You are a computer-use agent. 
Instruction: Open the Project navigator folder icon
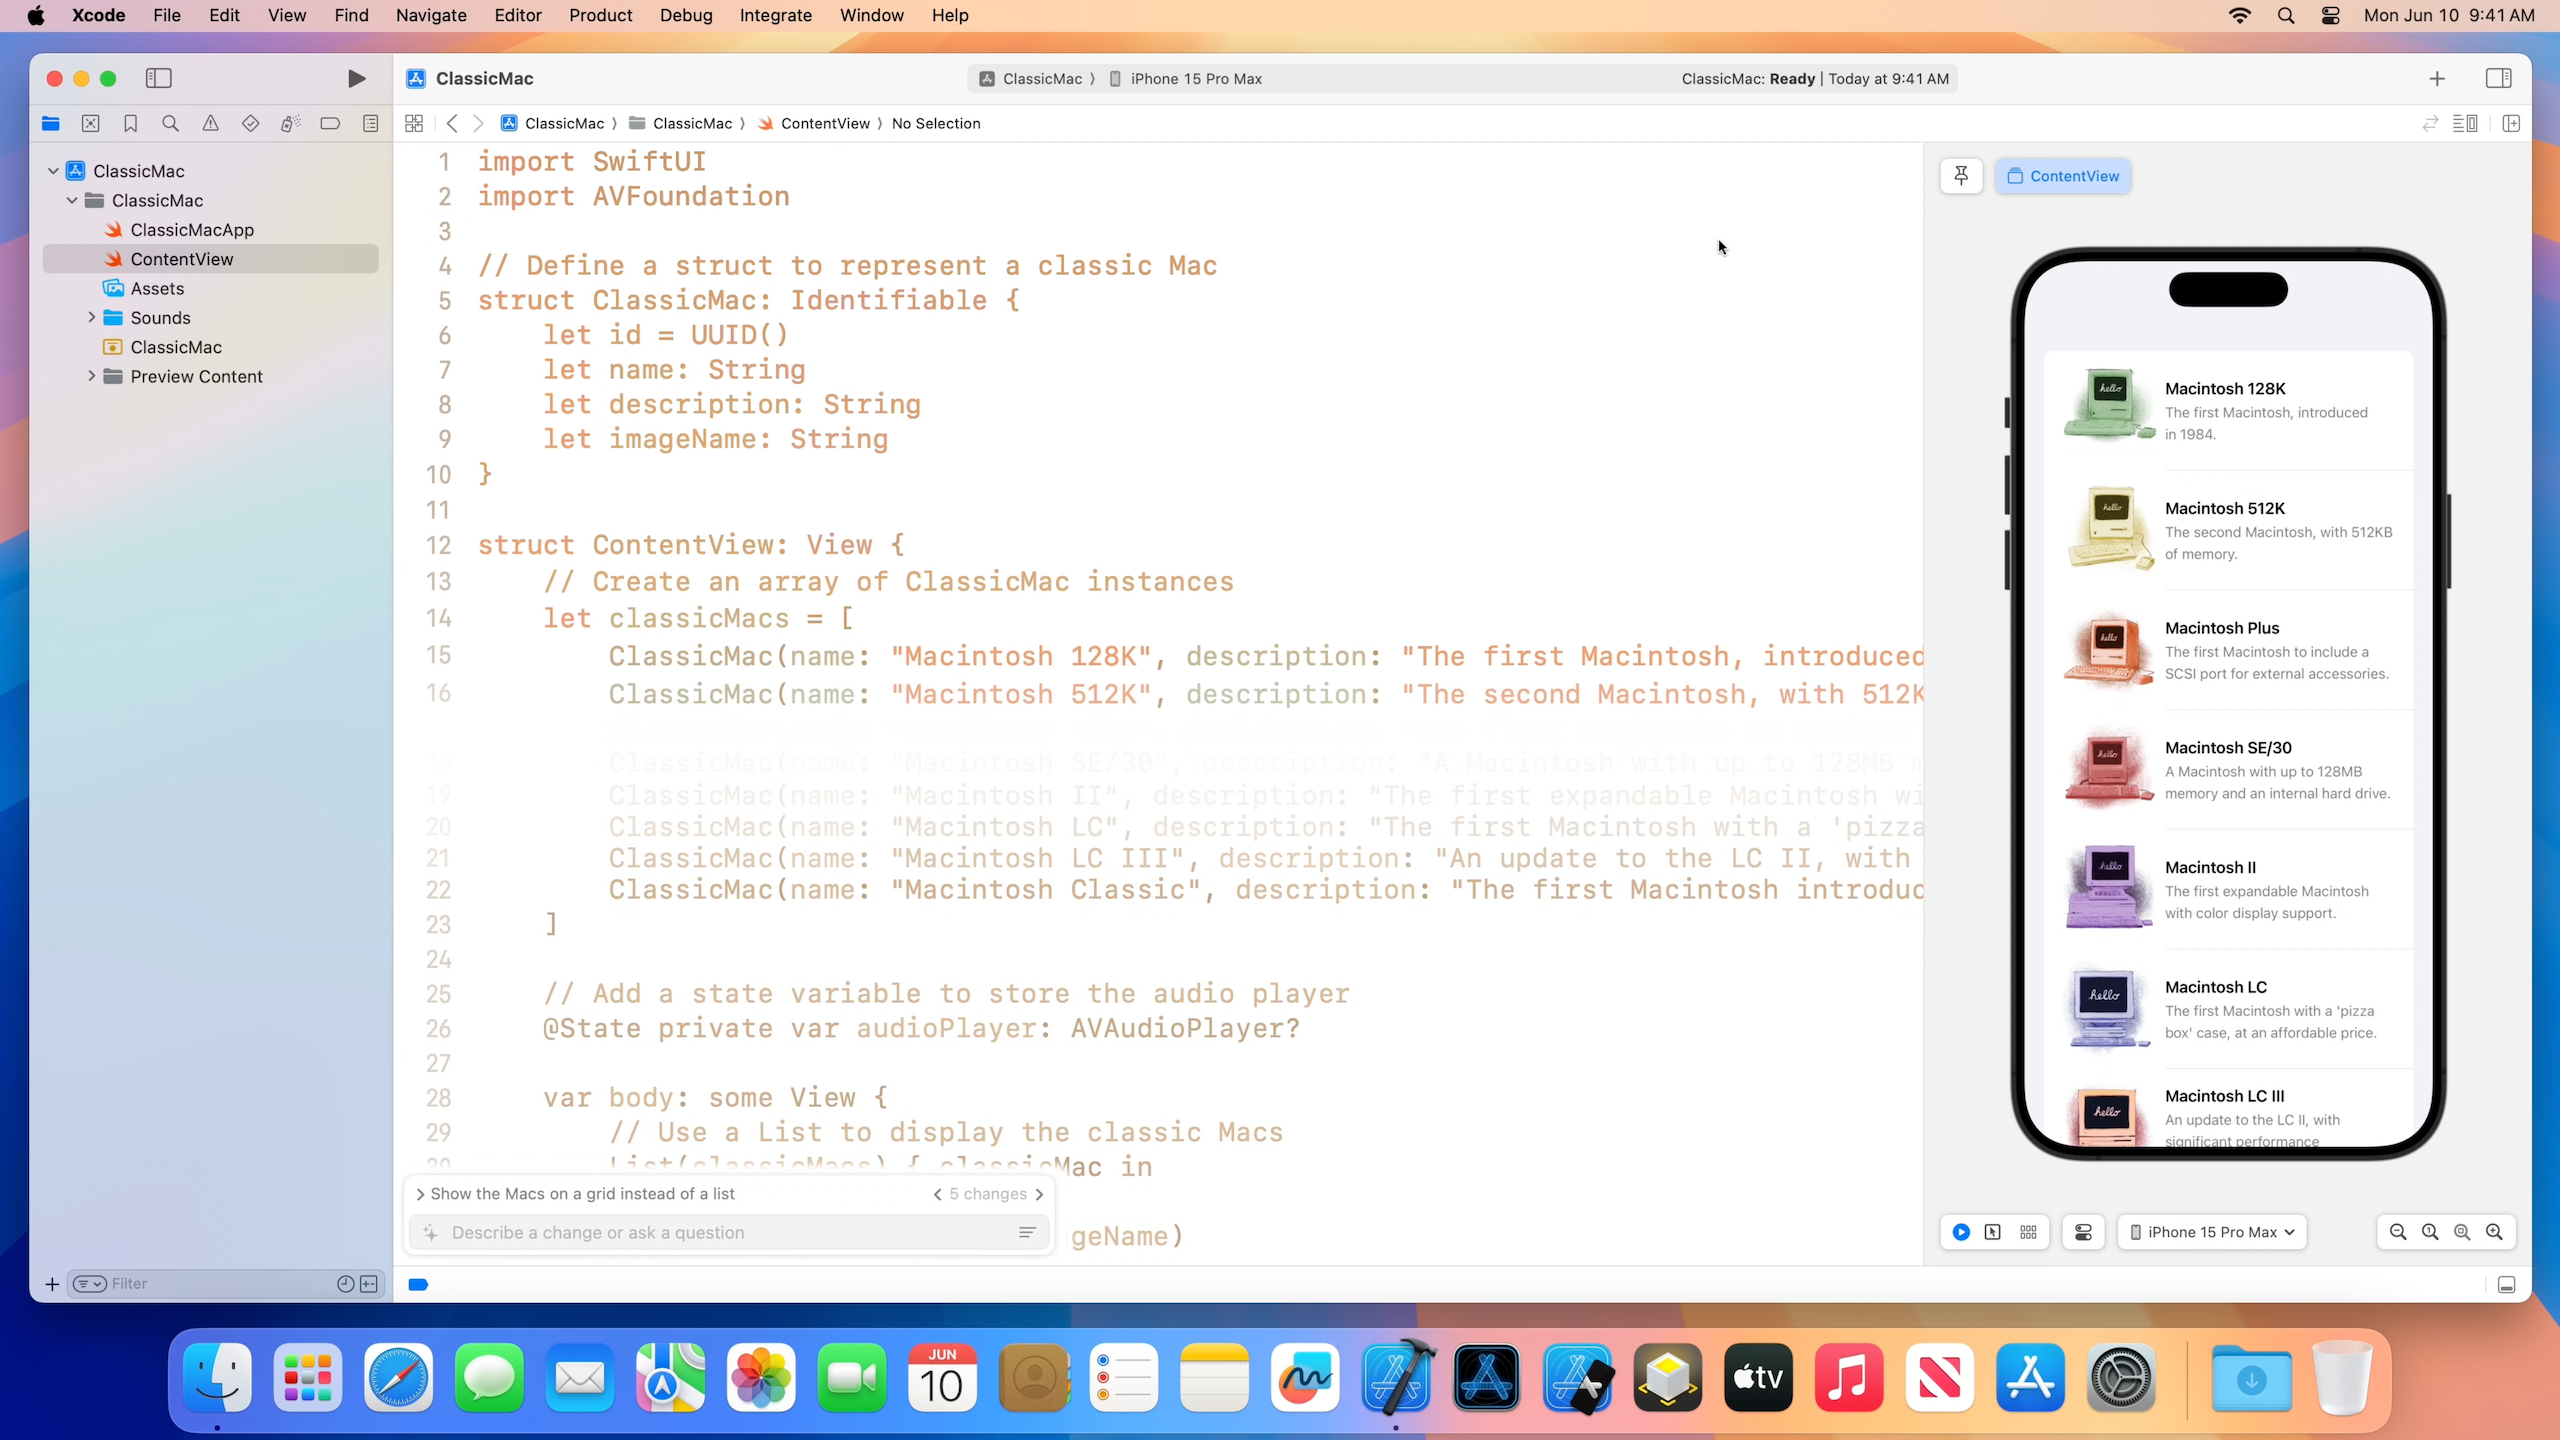click(51, 123)
